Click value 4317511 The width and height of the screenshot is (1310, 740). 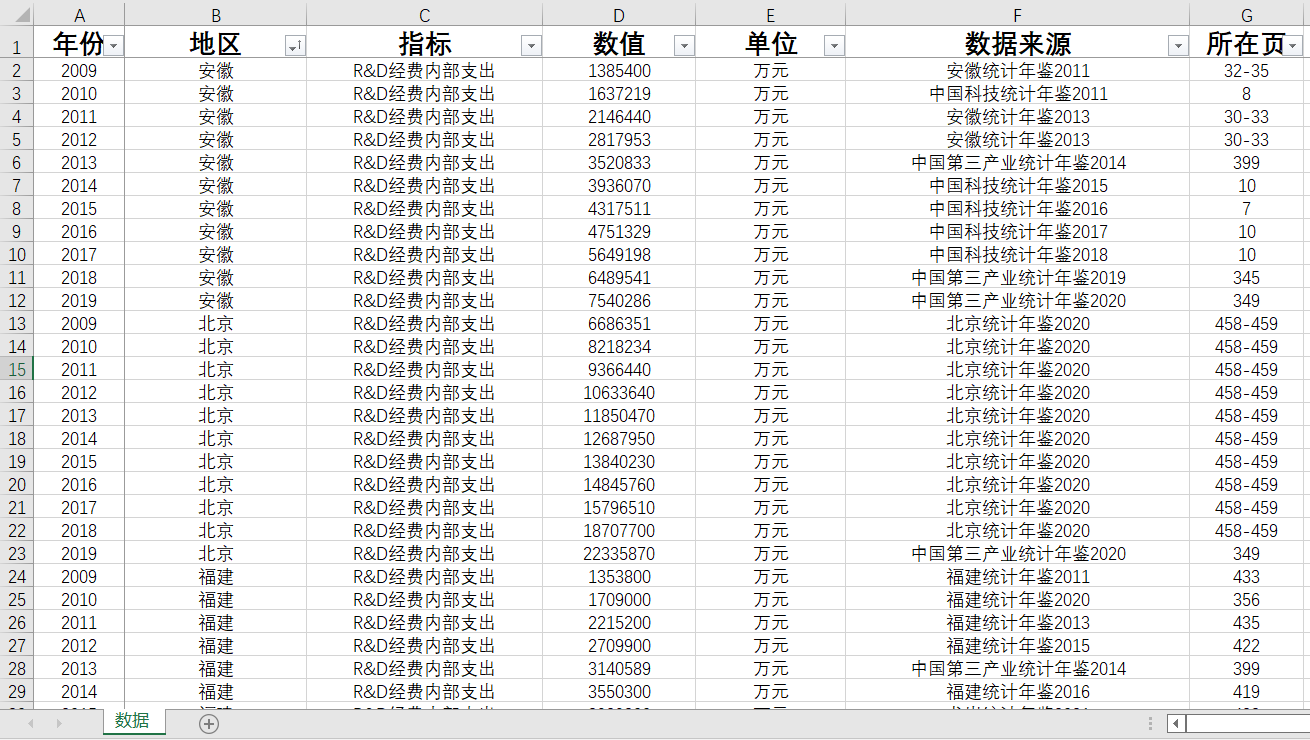point(619,209)
